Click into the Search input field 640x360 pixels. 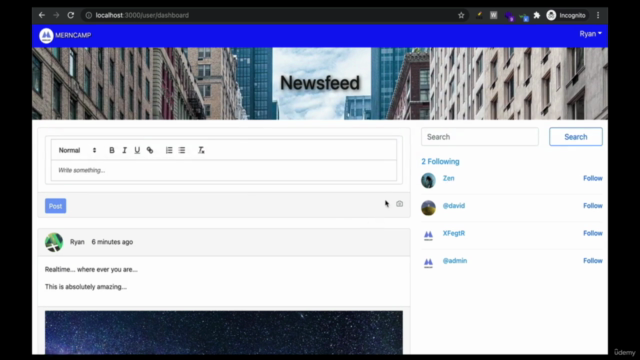(480, 137)
